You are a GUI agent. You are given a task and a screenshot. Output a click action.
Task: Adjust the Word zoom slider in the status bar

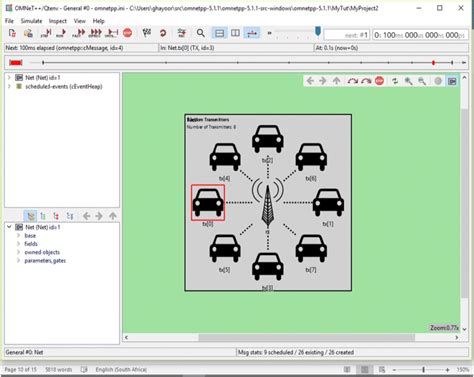(423, 369)
